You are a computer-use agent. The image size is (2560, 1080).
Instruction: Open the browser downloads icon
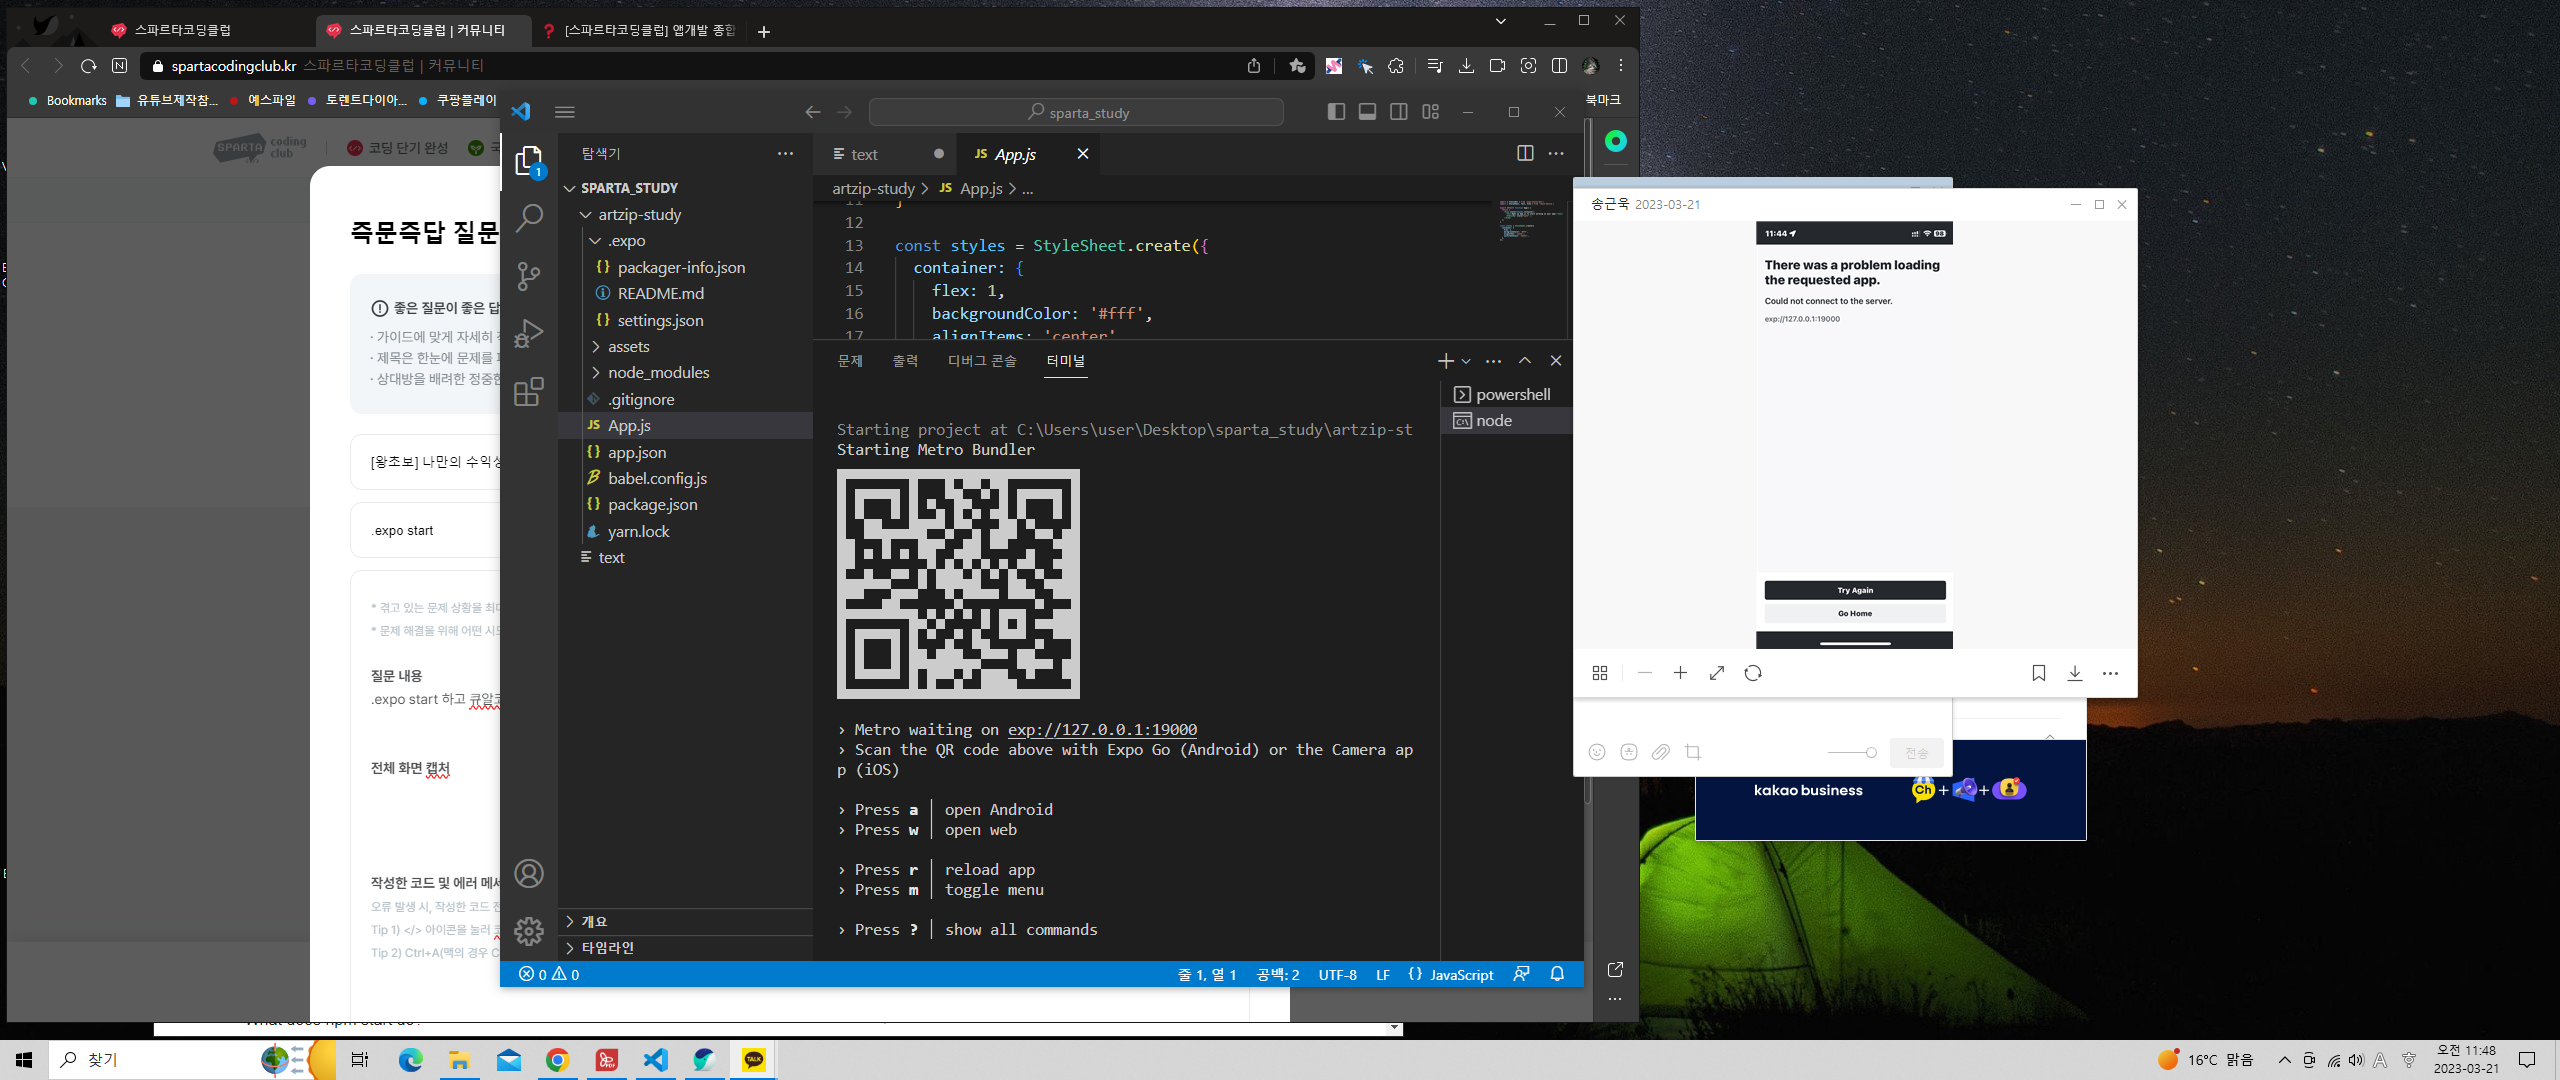[1466, 66]
